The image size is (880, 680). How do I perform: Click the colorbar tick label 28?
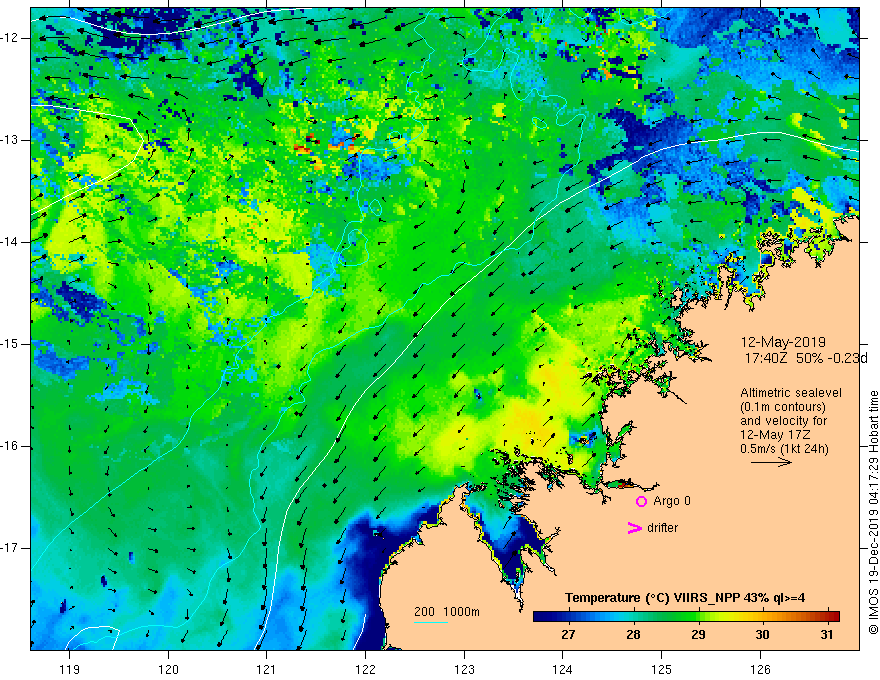(x=633, y=635)
